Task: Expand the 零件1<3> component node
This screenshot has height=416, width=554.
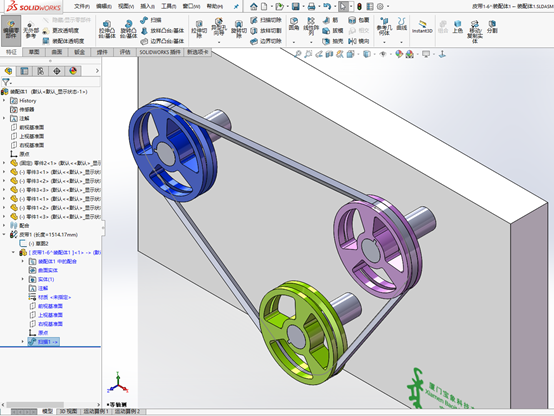Action: [4, 217]
